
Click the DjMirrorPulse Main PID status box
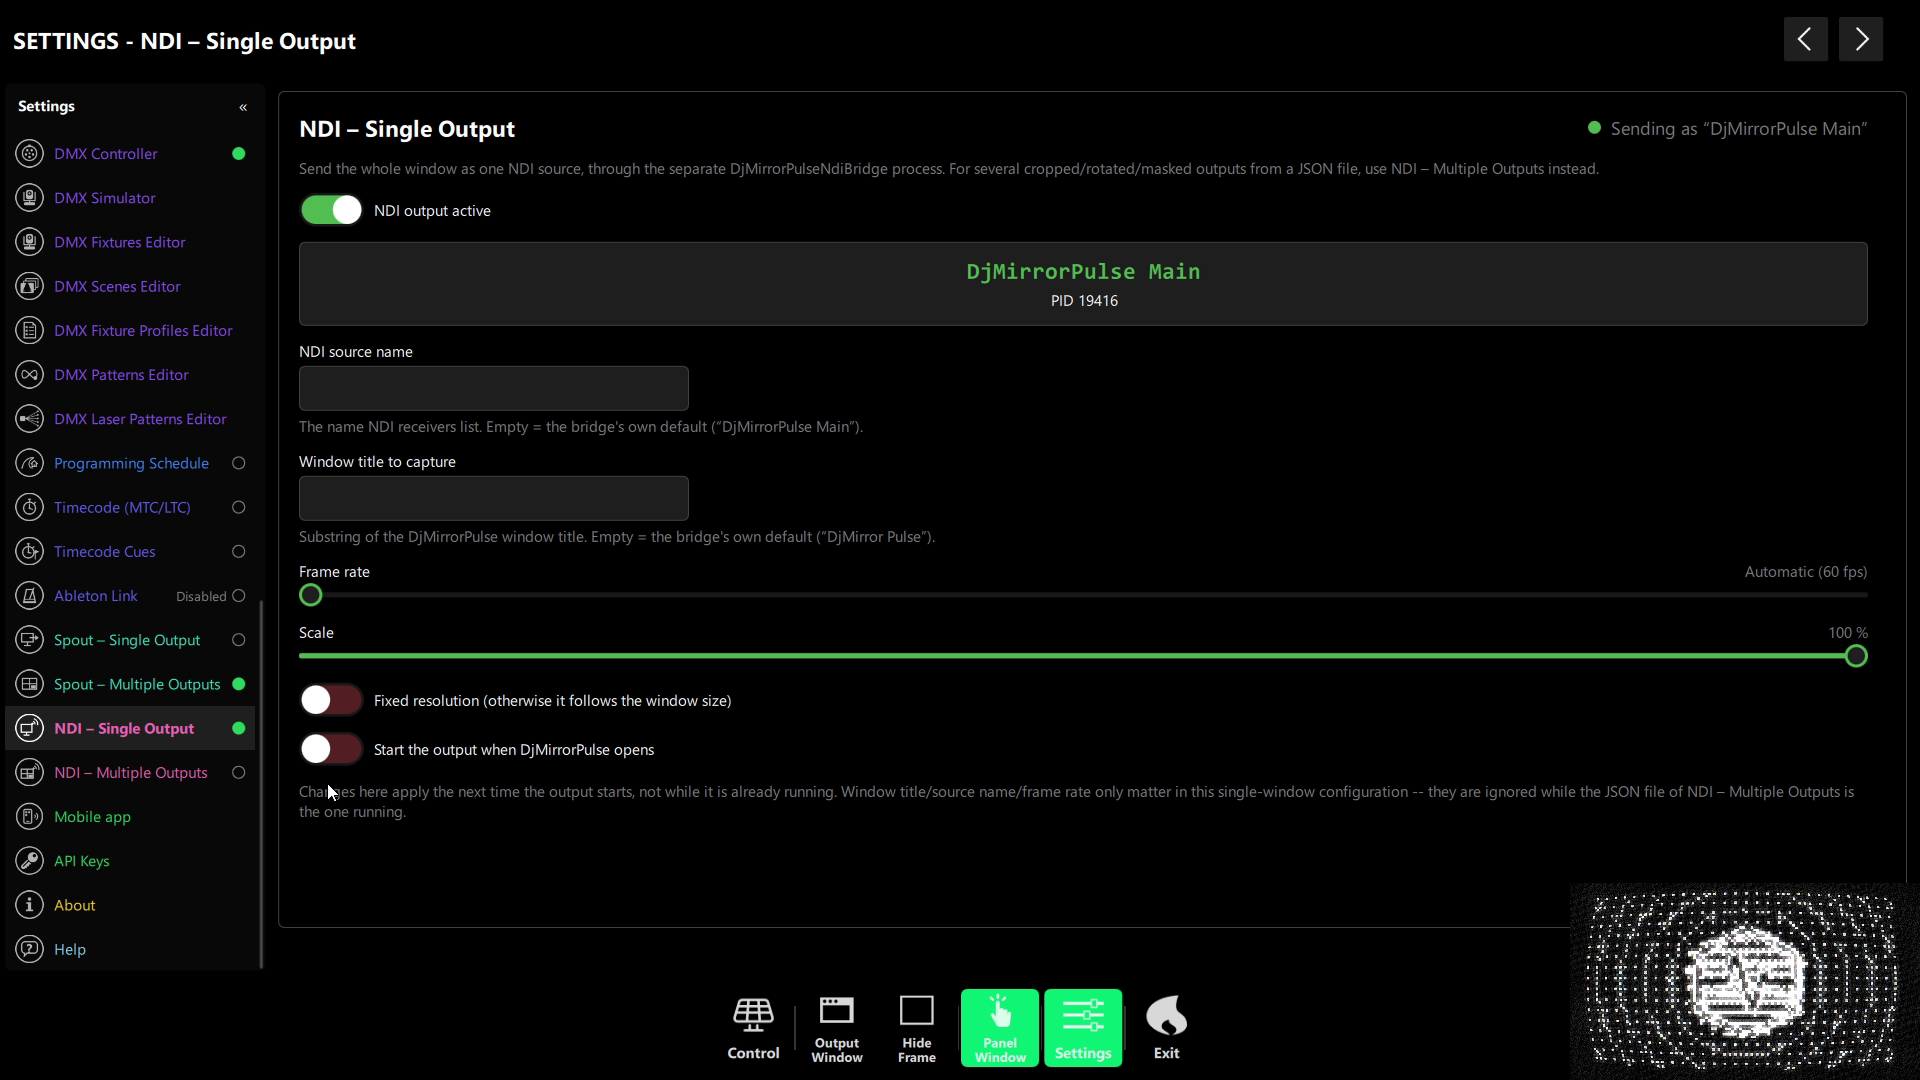click(x=1083, y=284)
